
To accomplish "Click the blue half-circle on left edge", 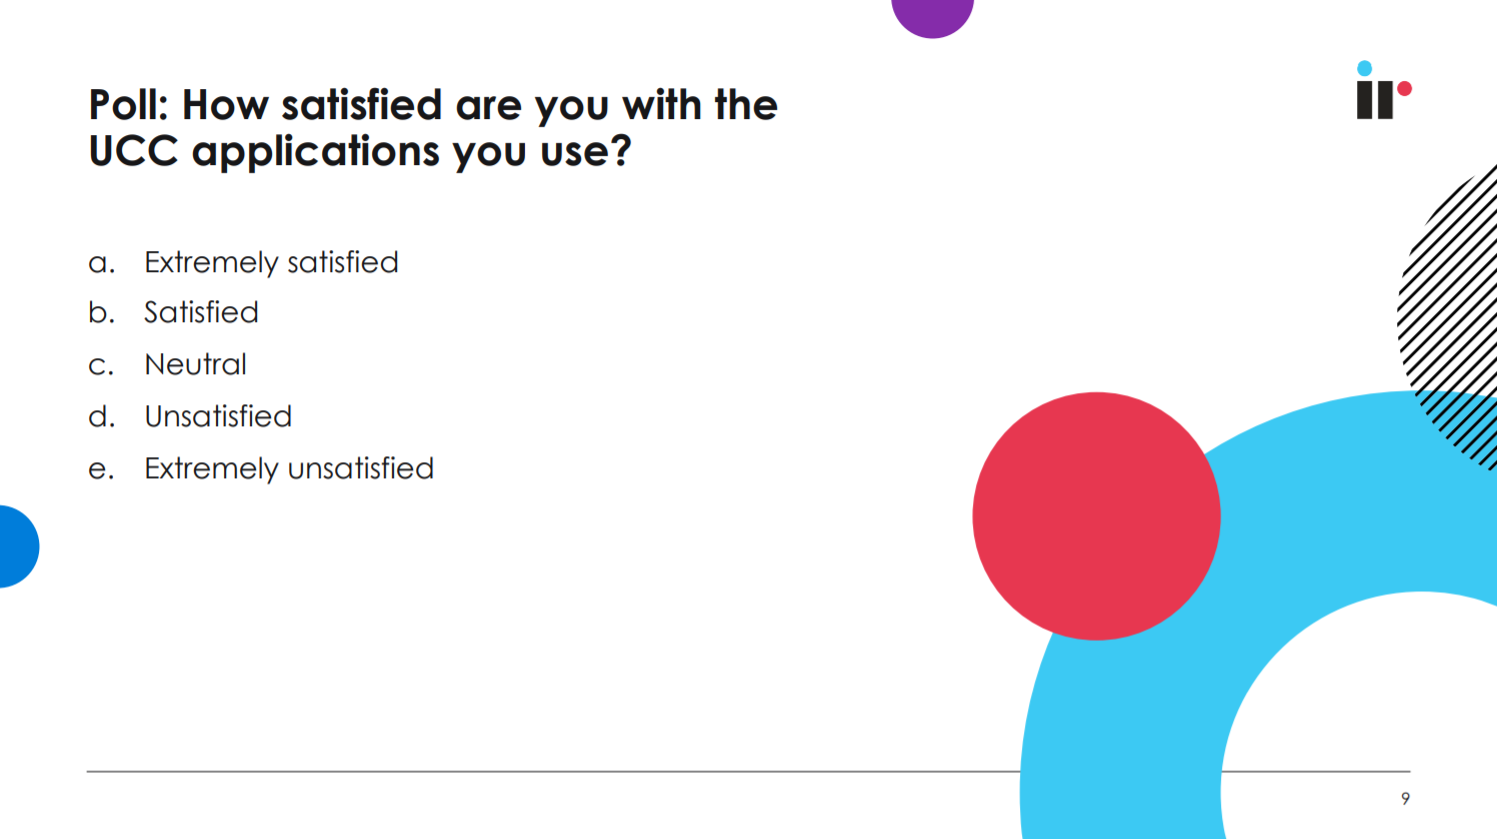I will pos(17,546).
